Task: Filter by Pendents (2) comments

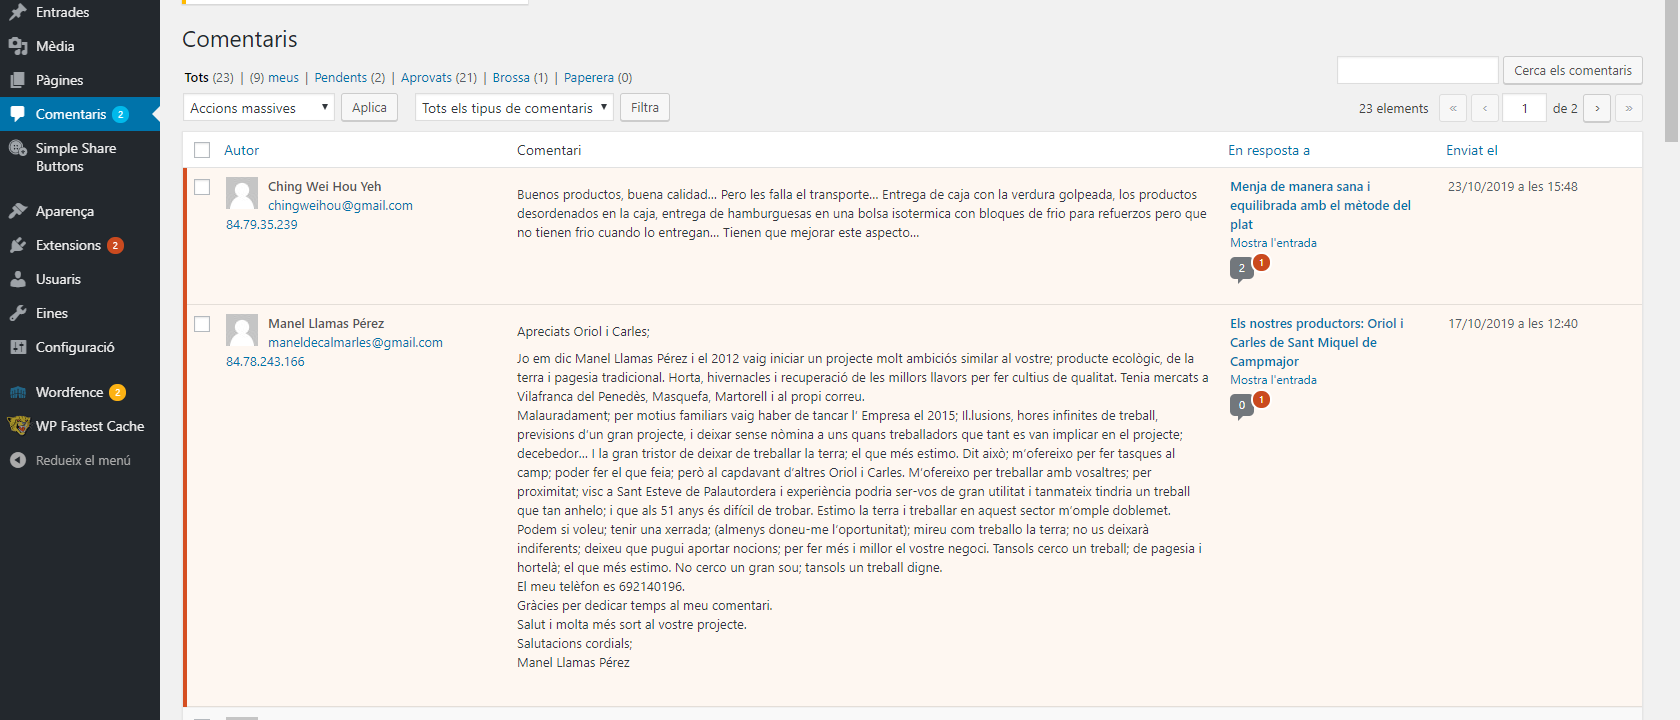Action: tap(349, 77)
